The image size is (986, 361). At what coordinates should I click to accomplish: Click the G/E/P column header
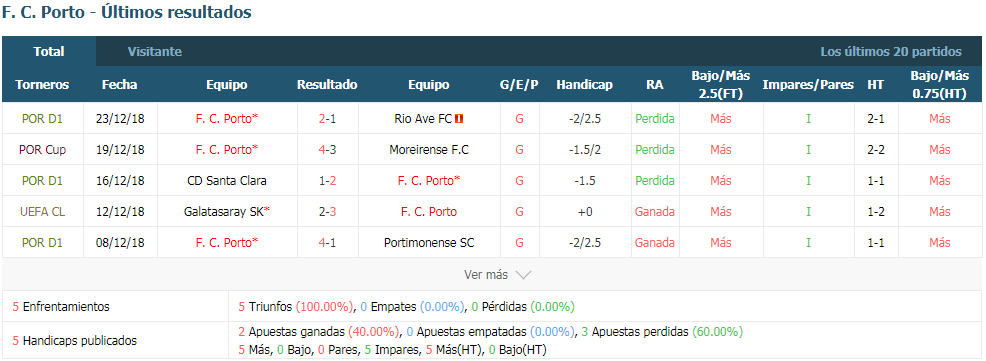(x=519, y=84)
